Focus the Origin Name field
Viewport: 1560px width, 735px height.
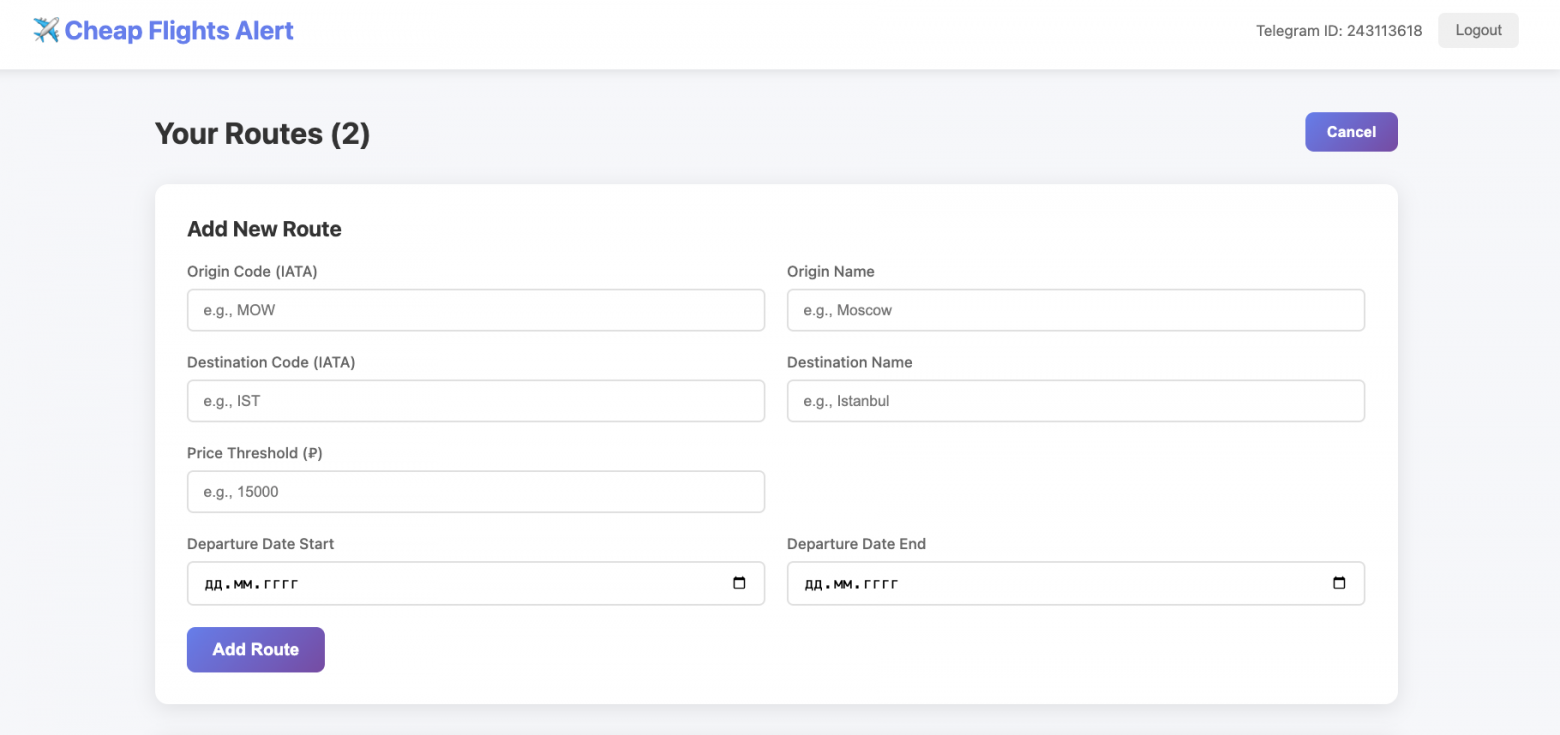(x=1076, y=310)
